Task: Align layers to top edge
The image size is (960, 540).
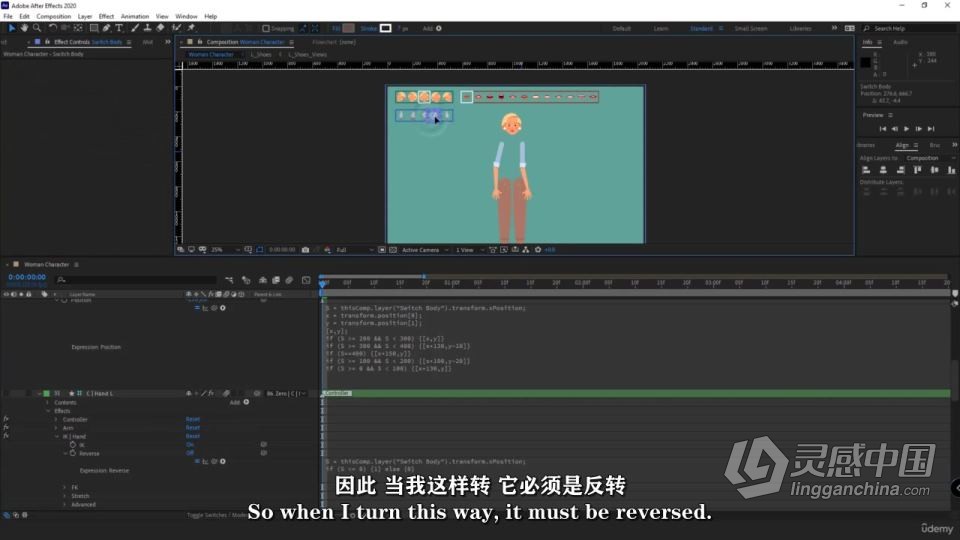Action: tap(917, 170)
